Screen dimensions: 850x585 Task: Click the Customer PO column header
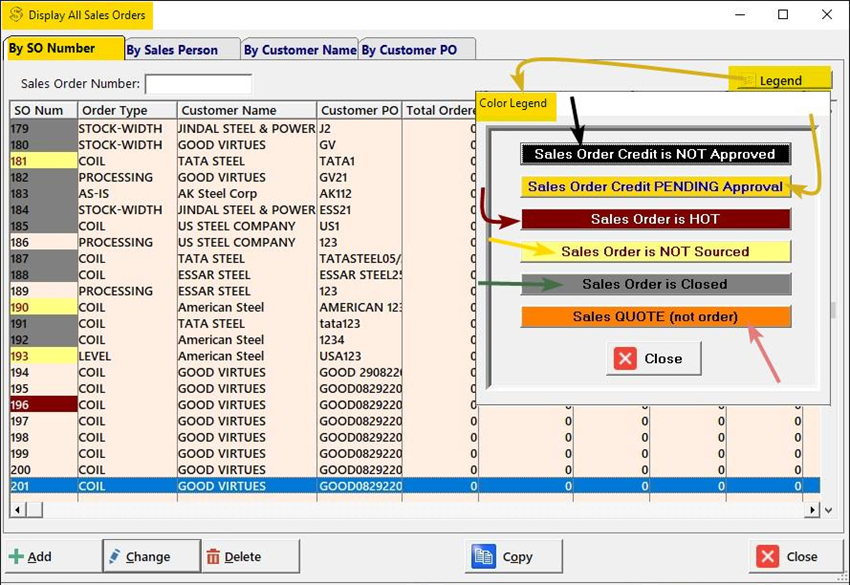tap(359, 110)
